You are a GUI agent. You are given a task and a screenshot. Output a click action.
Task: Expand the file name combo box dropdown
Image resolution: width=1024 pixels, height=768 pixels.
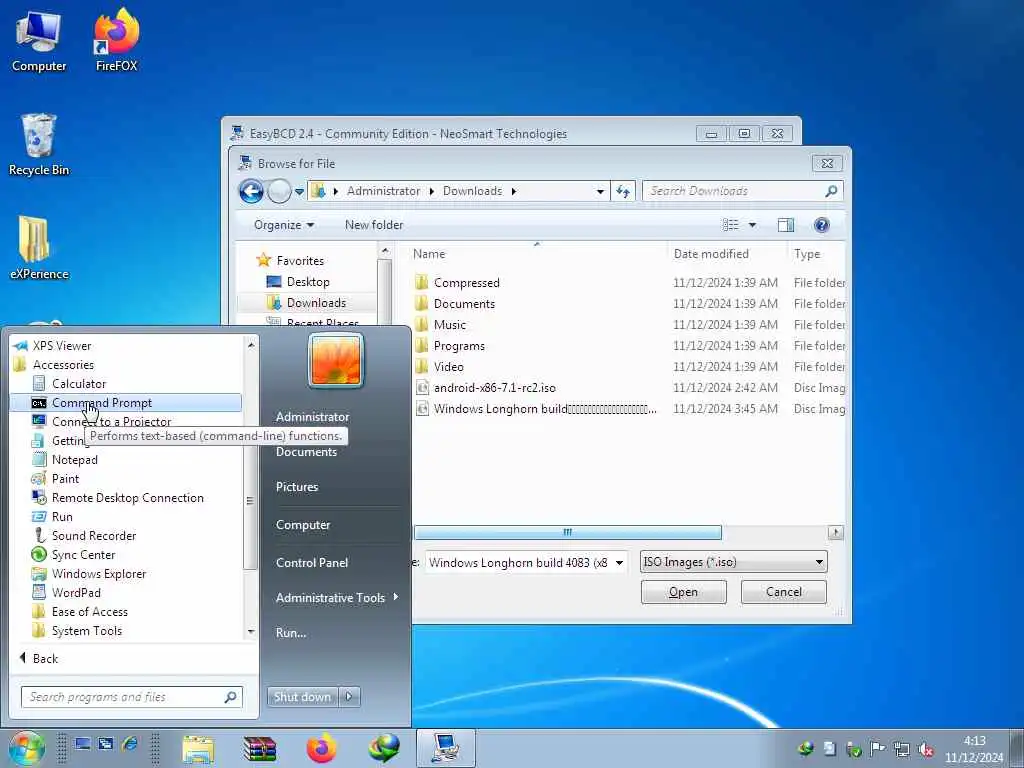point(619,563)
